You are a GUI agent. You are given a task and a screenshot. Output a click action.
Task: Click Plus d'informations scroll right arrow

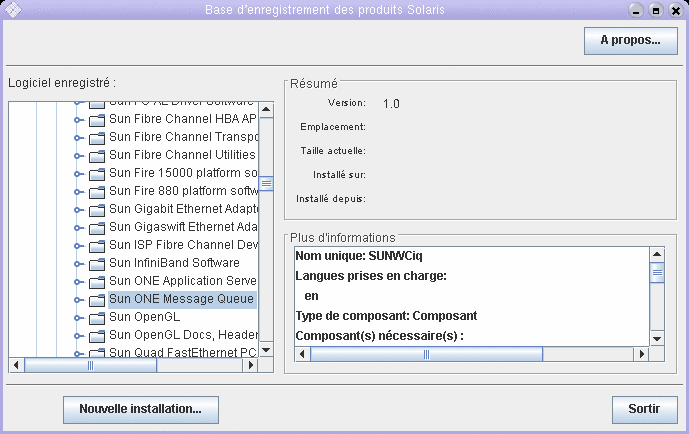[642, 354]
